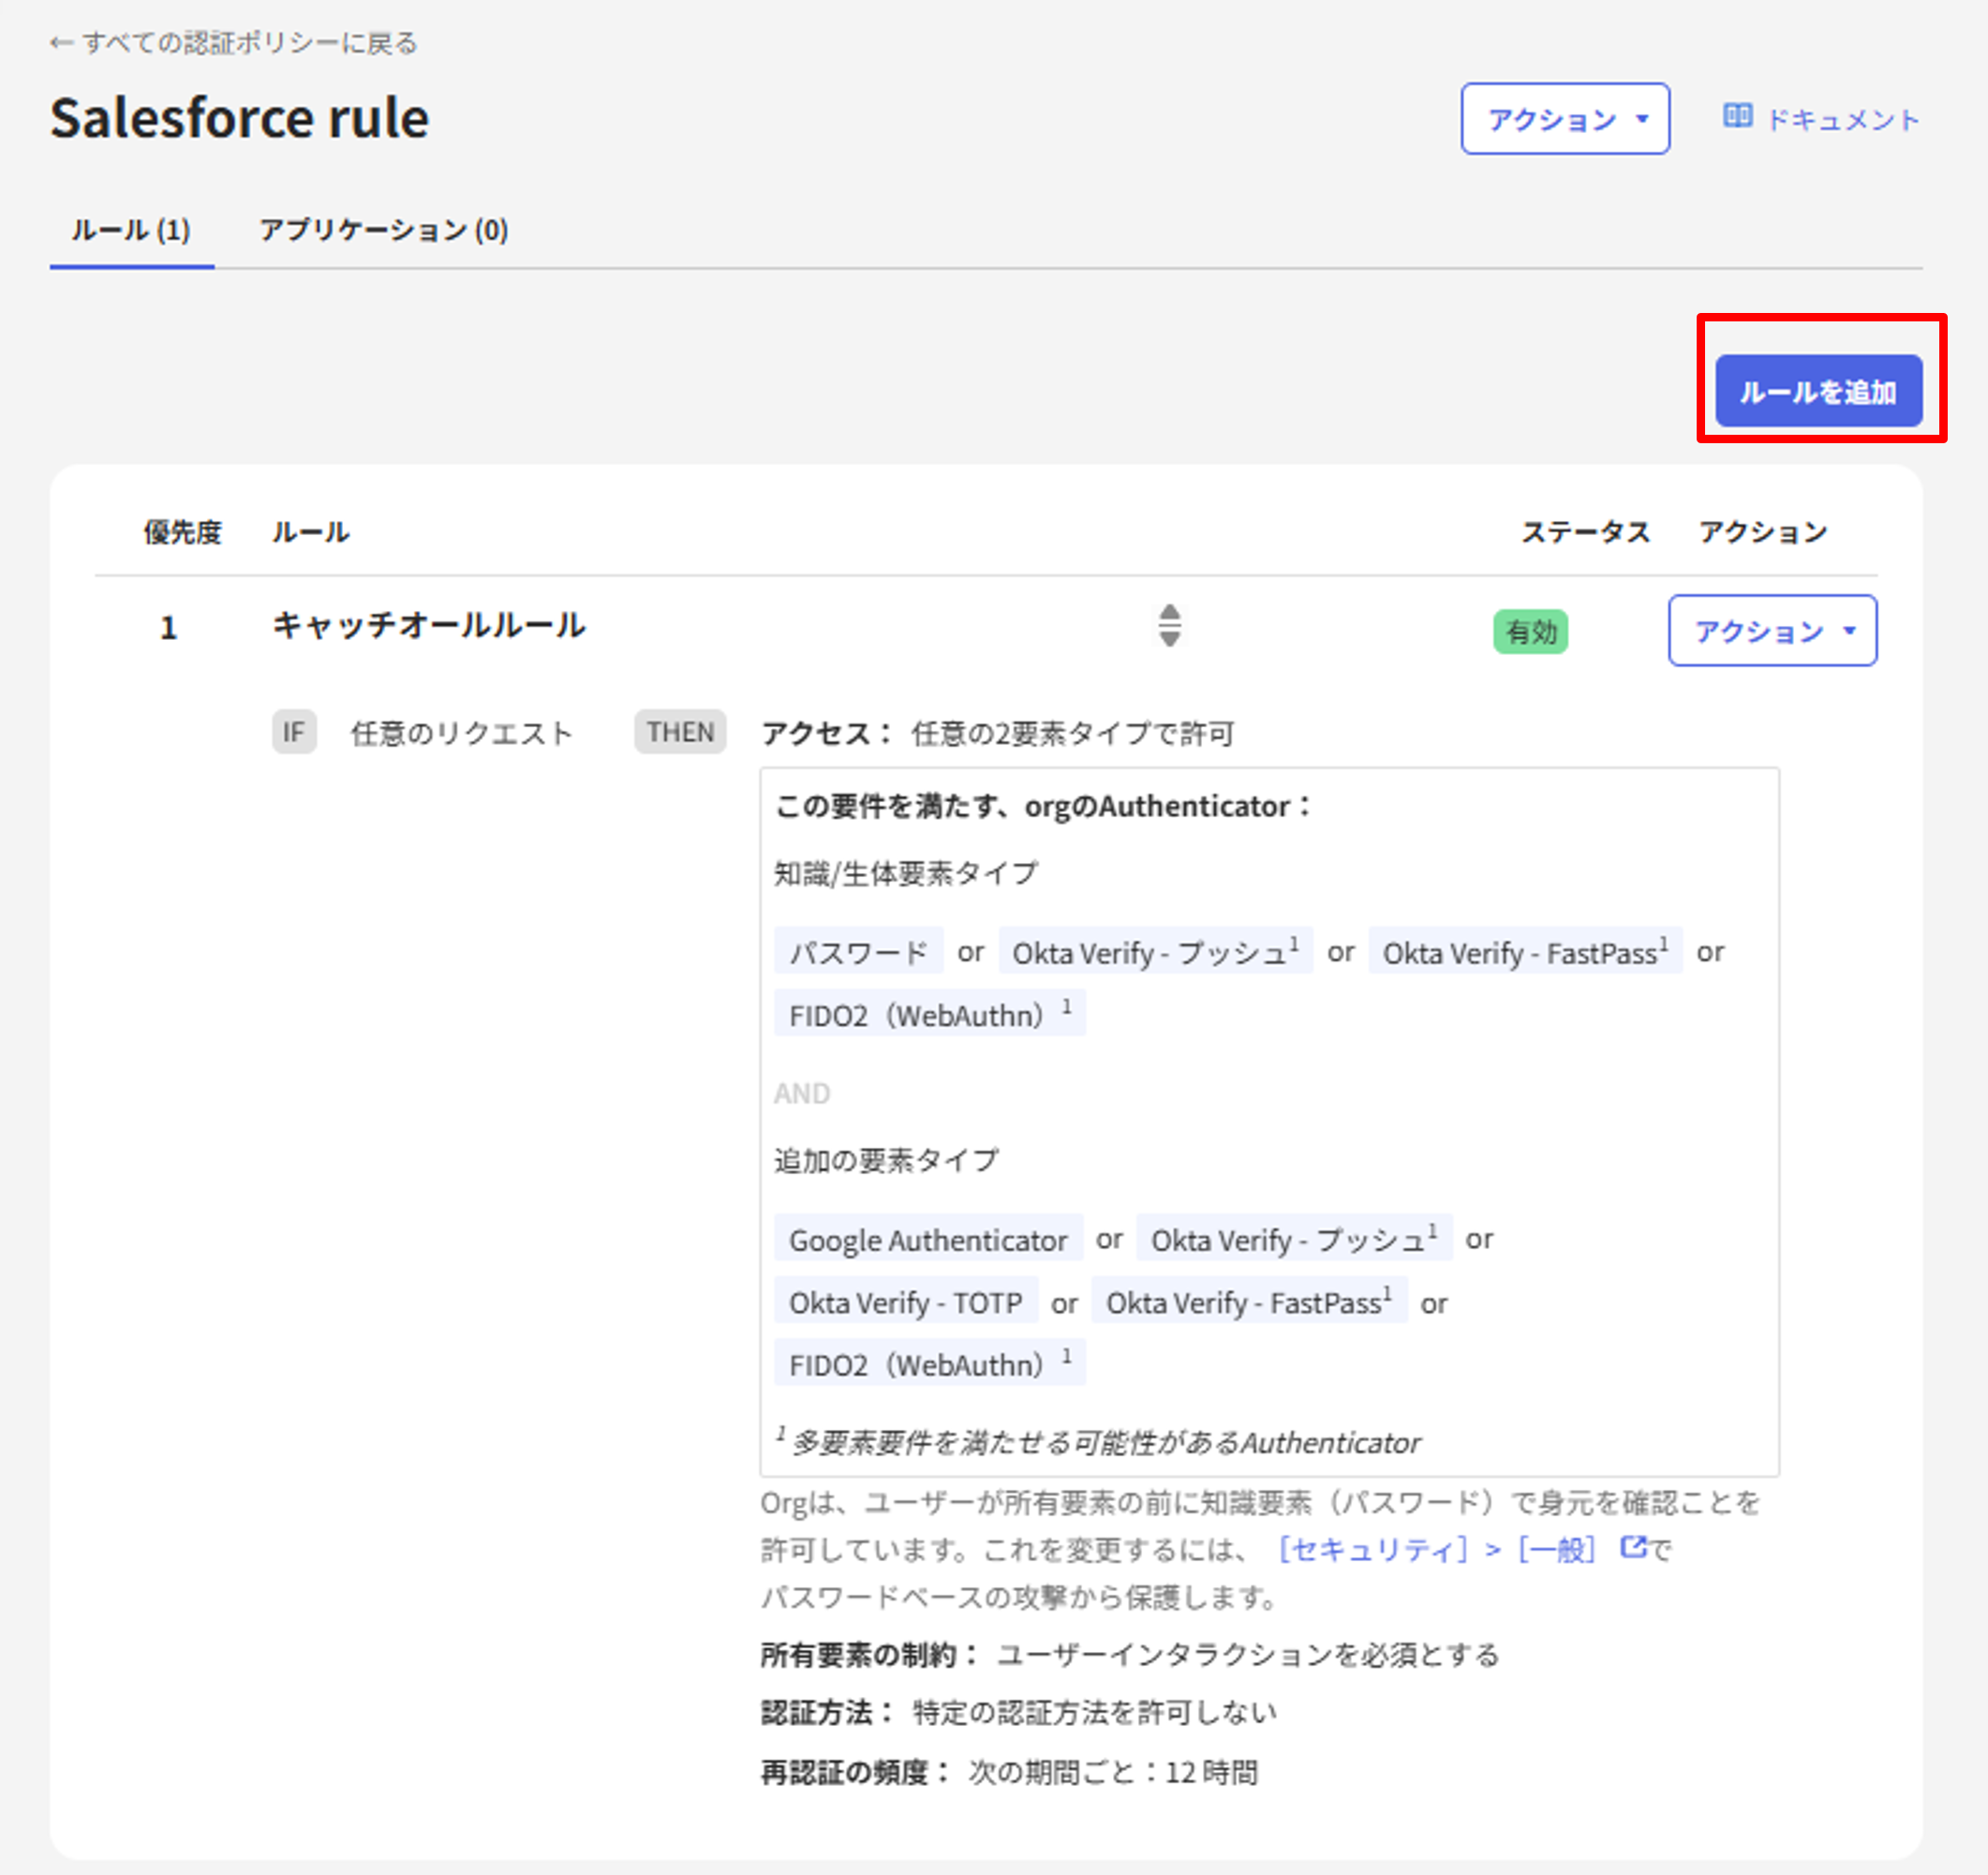The width and height of the screenshot is (1988, 1875).
Task: Click the 有効 status badge
Action: [x=1529, y=632]
